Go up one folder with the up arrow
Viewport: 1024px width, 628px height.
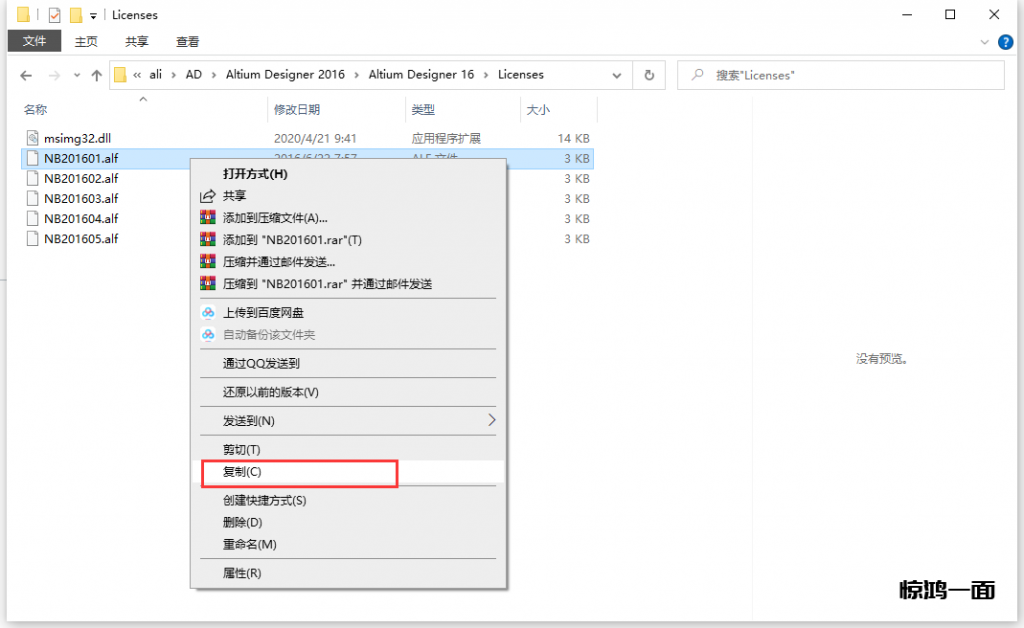(96, 75)
